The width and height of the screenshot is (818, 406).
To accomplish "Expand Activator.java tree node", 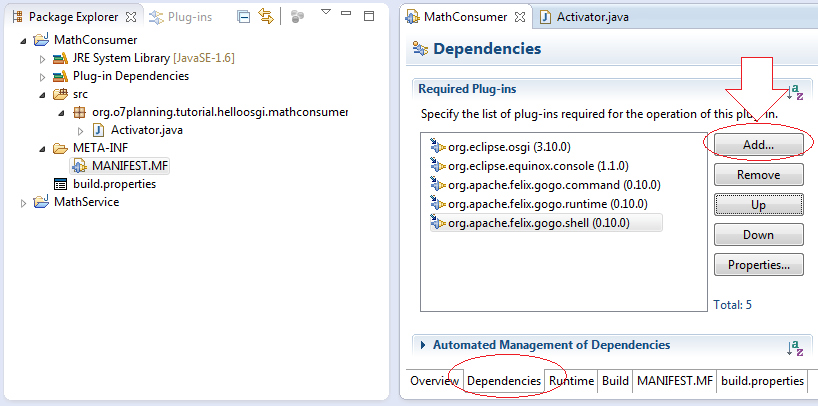I will (x=81, y=131).
